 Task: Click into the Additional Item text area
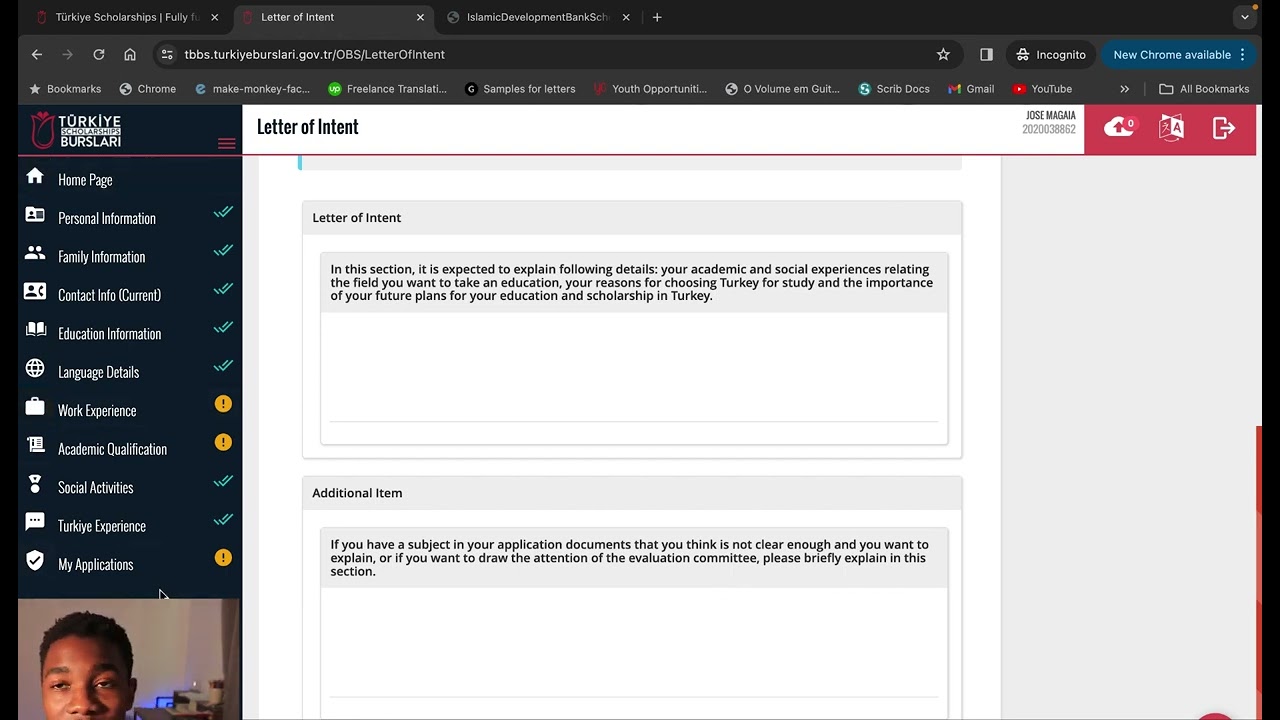point(634,642)
